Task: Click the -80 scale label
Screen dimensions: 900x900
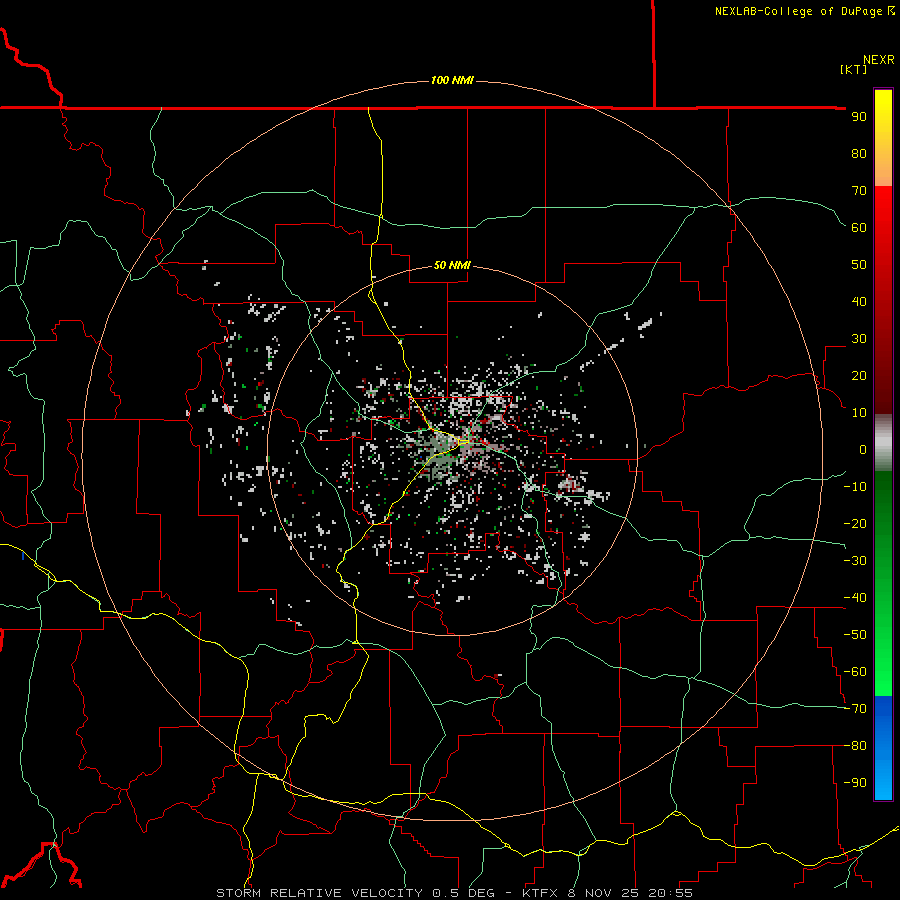Action: point(855,746)
